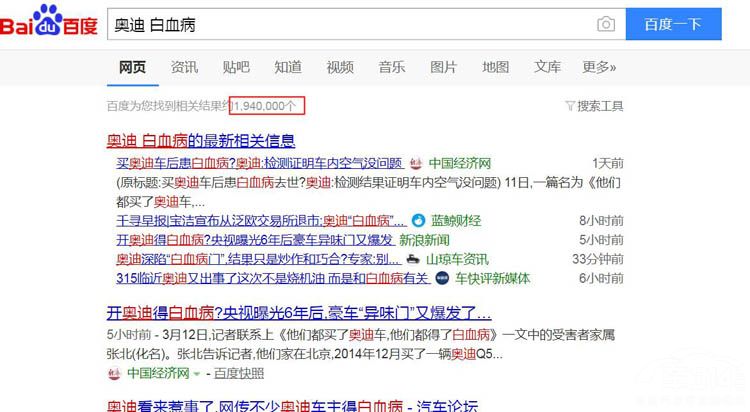Open 奥迪 白血病的最新相关信息 heading link

point(201,141)
